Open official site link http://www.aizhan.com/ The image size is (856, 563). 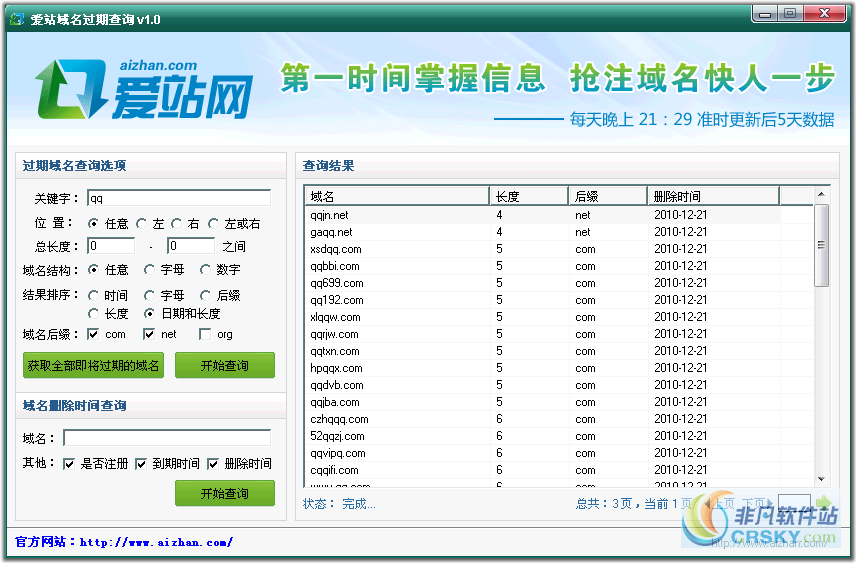tap(156, 542)
